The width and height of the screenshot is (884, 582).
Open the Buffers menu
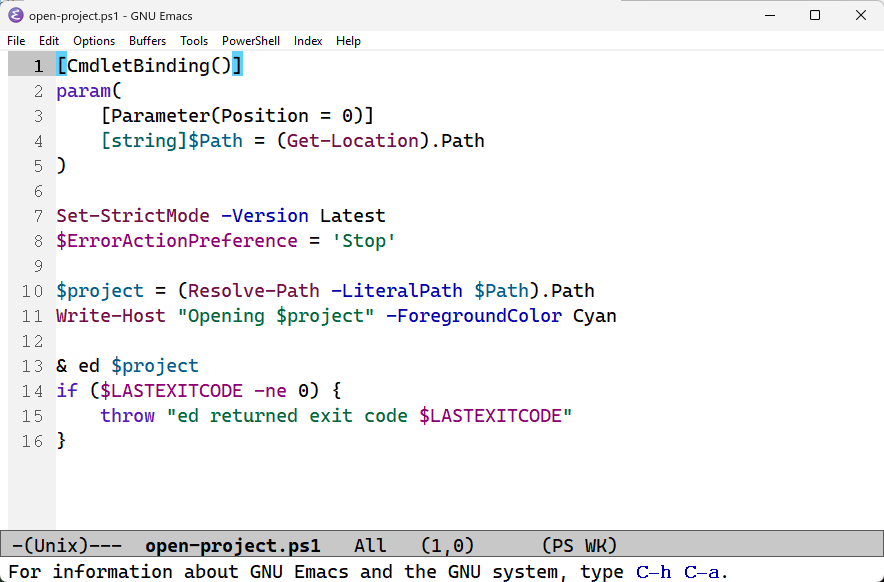(148, 41)
